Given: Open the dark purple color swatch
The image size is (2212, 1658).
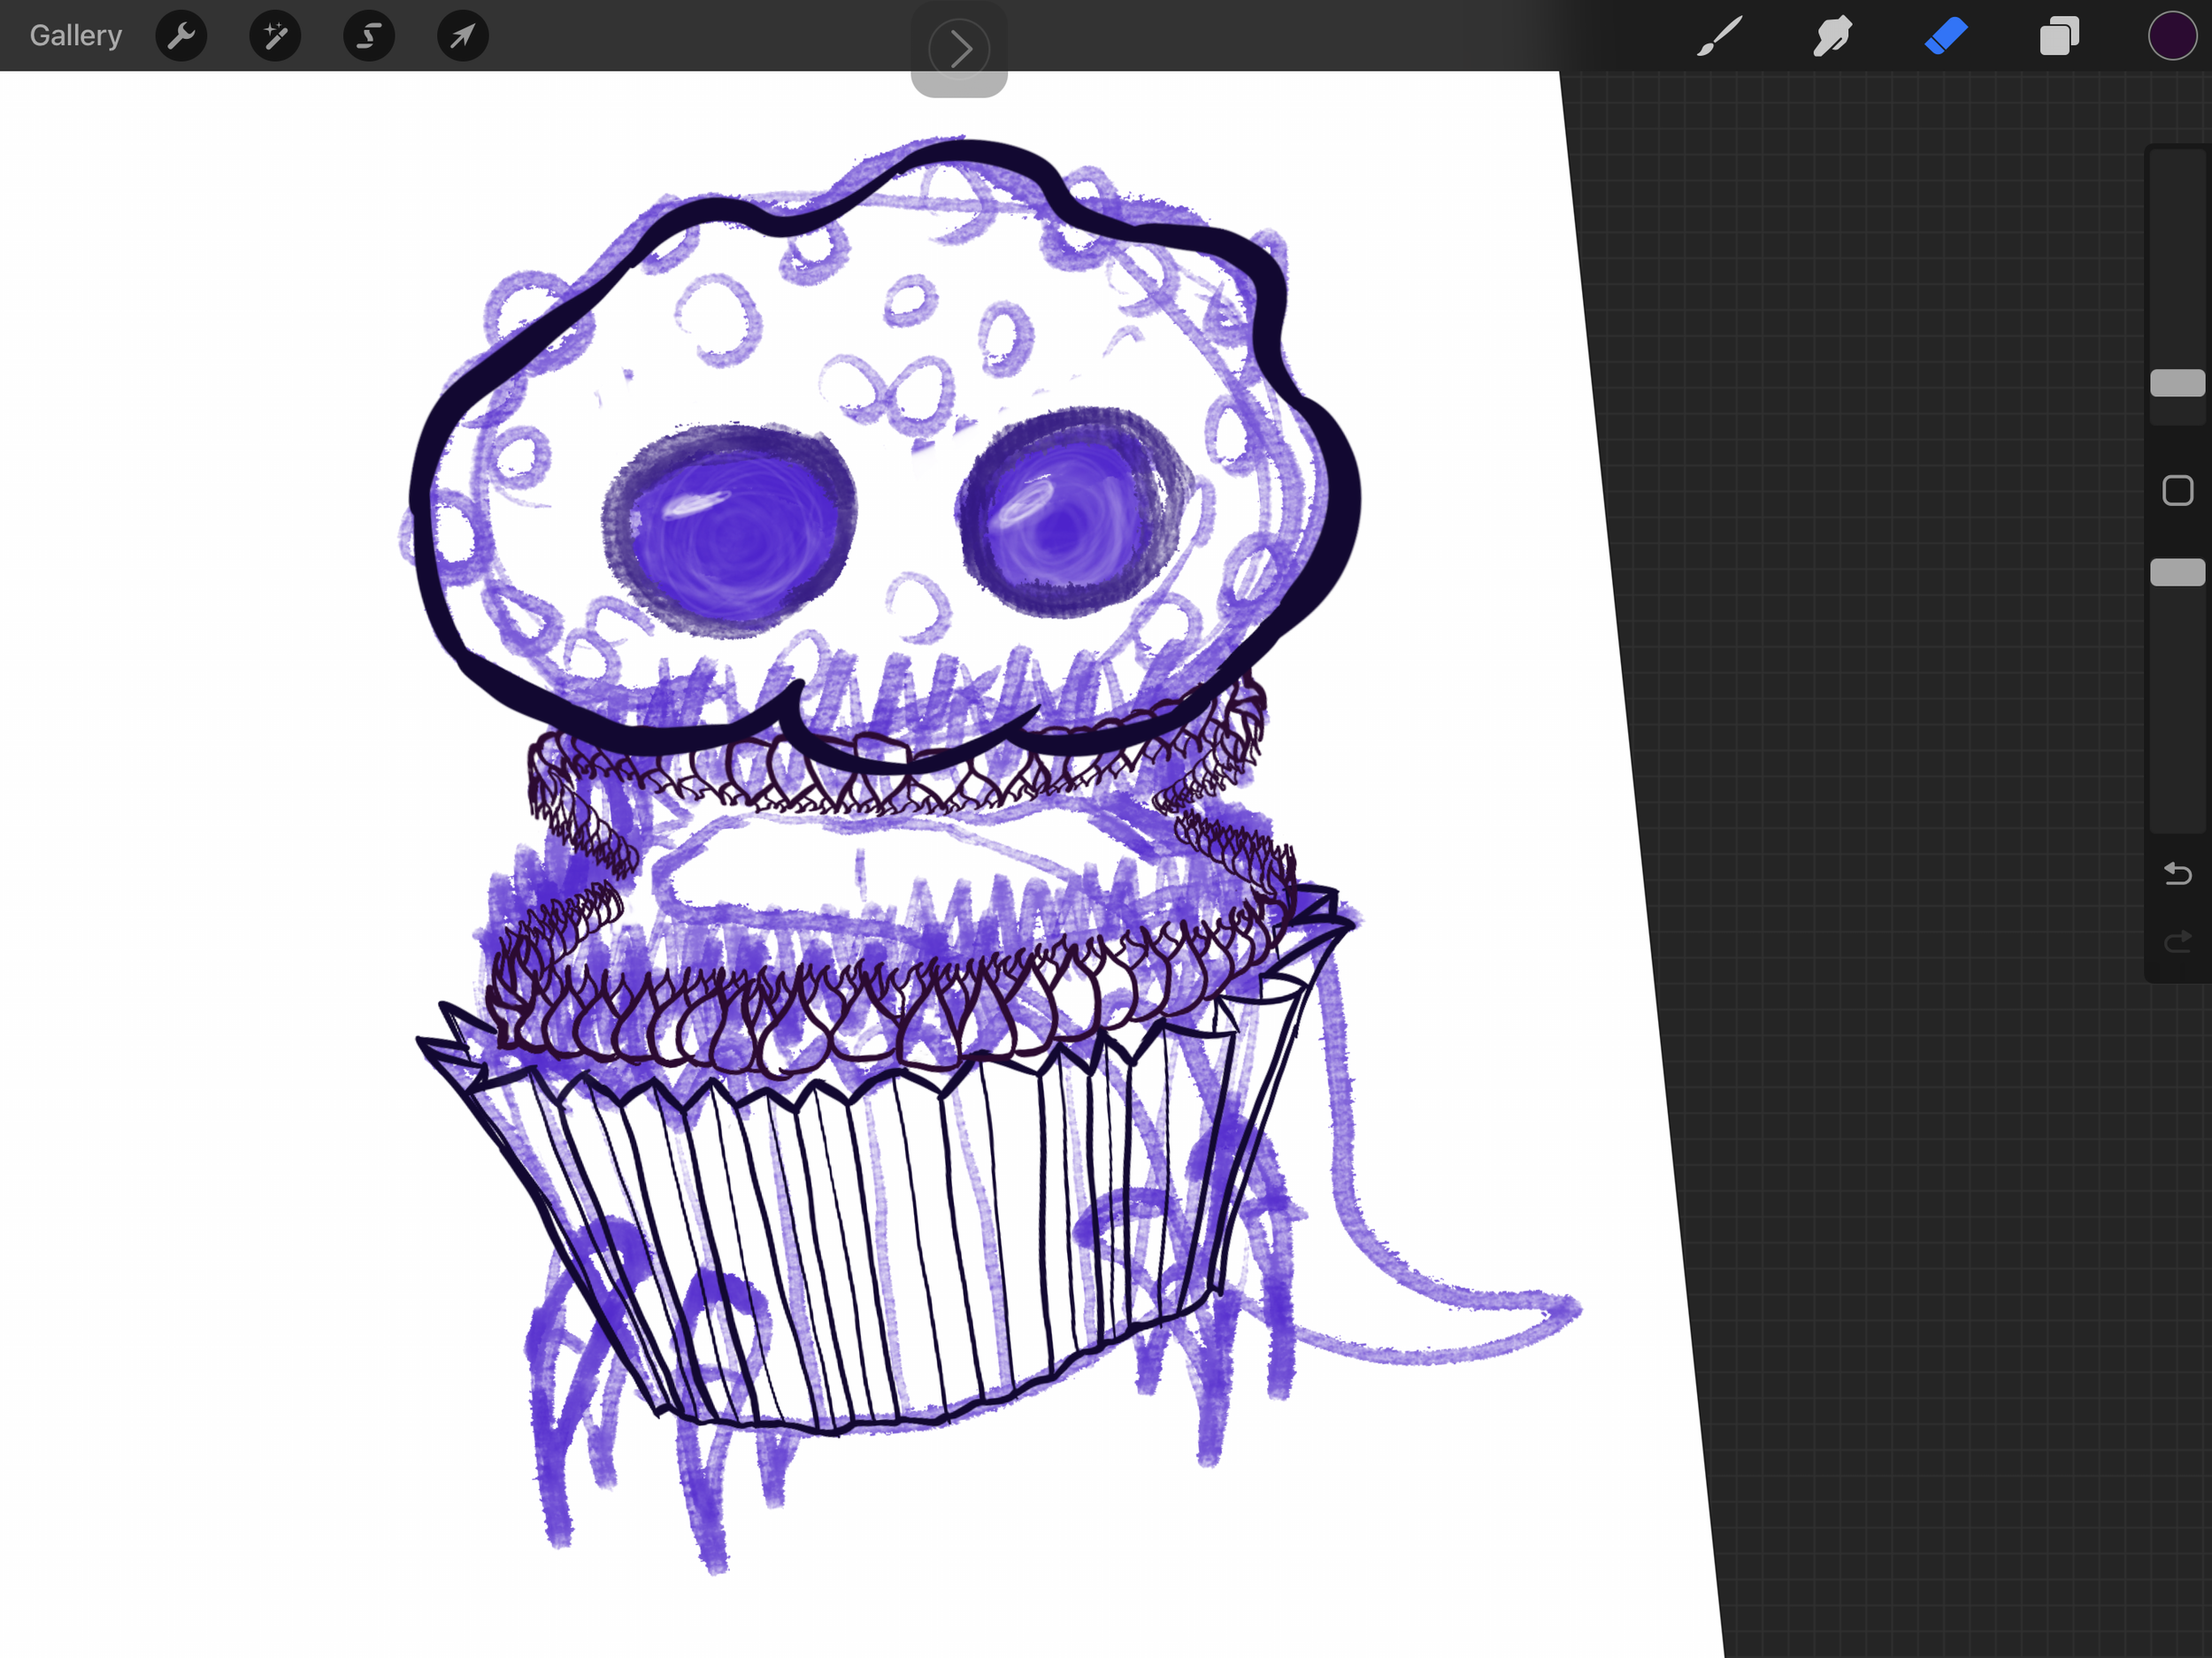Looking at the screenshot, I should coord(2171,37).
